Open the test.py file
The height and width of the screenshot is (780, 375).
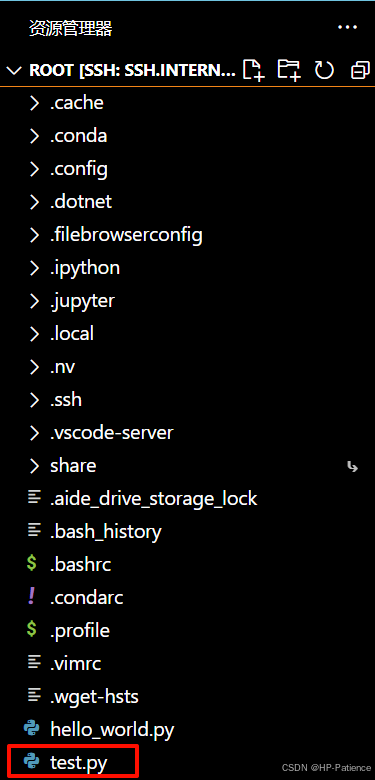click(188, 763)
